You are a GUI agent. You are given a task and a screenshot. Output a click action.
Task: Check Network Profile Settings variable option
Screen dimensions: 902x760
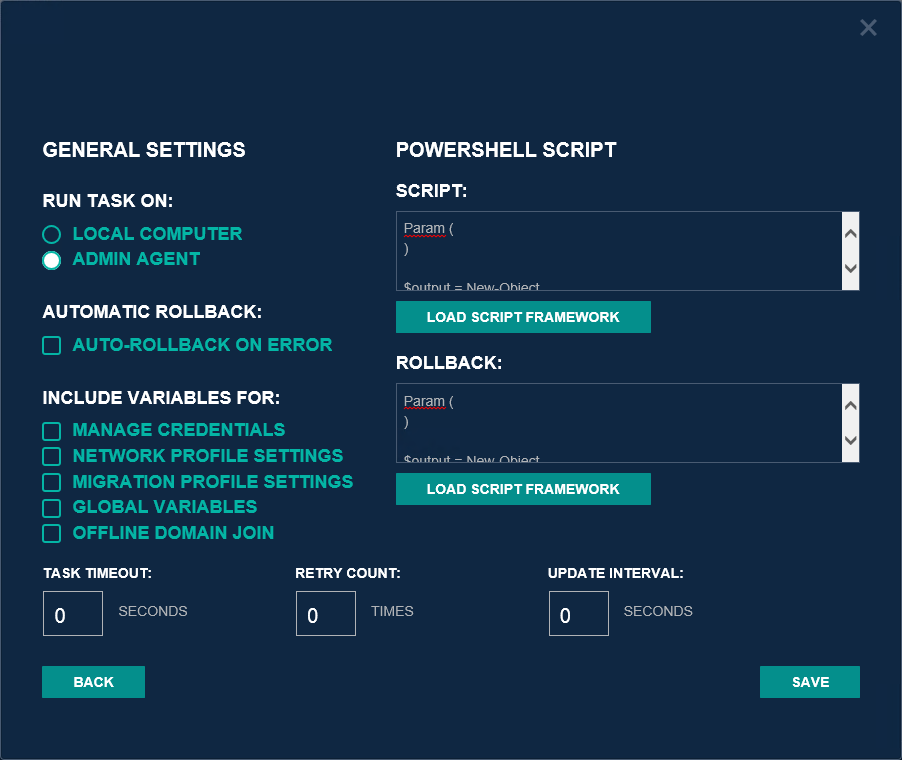[x=52, y=457]
